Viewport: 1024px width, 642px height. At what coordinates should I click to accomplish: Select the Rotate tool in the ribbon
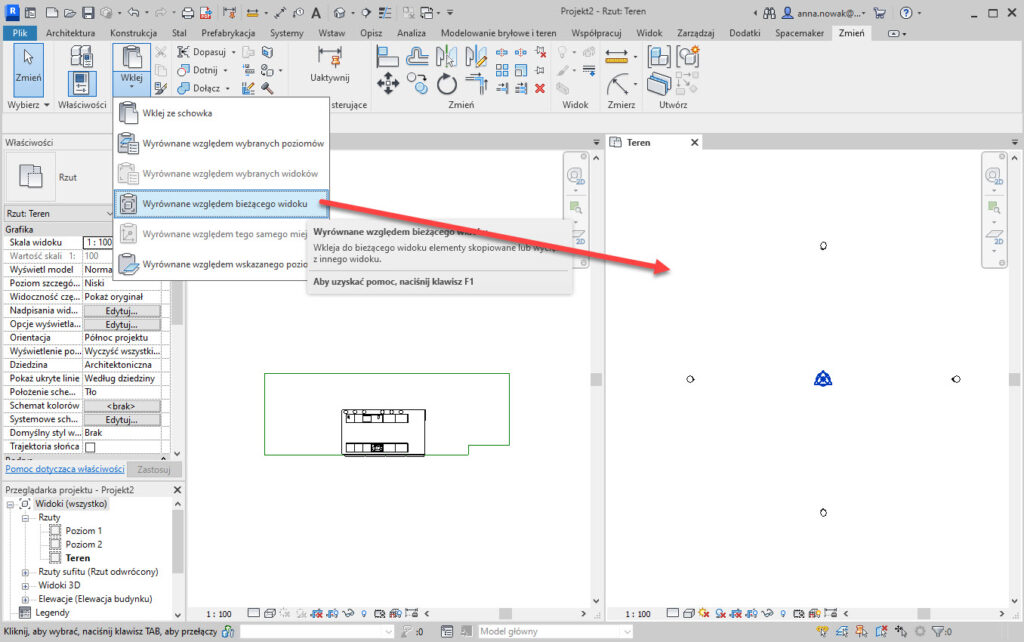click(x=446, y=84)
